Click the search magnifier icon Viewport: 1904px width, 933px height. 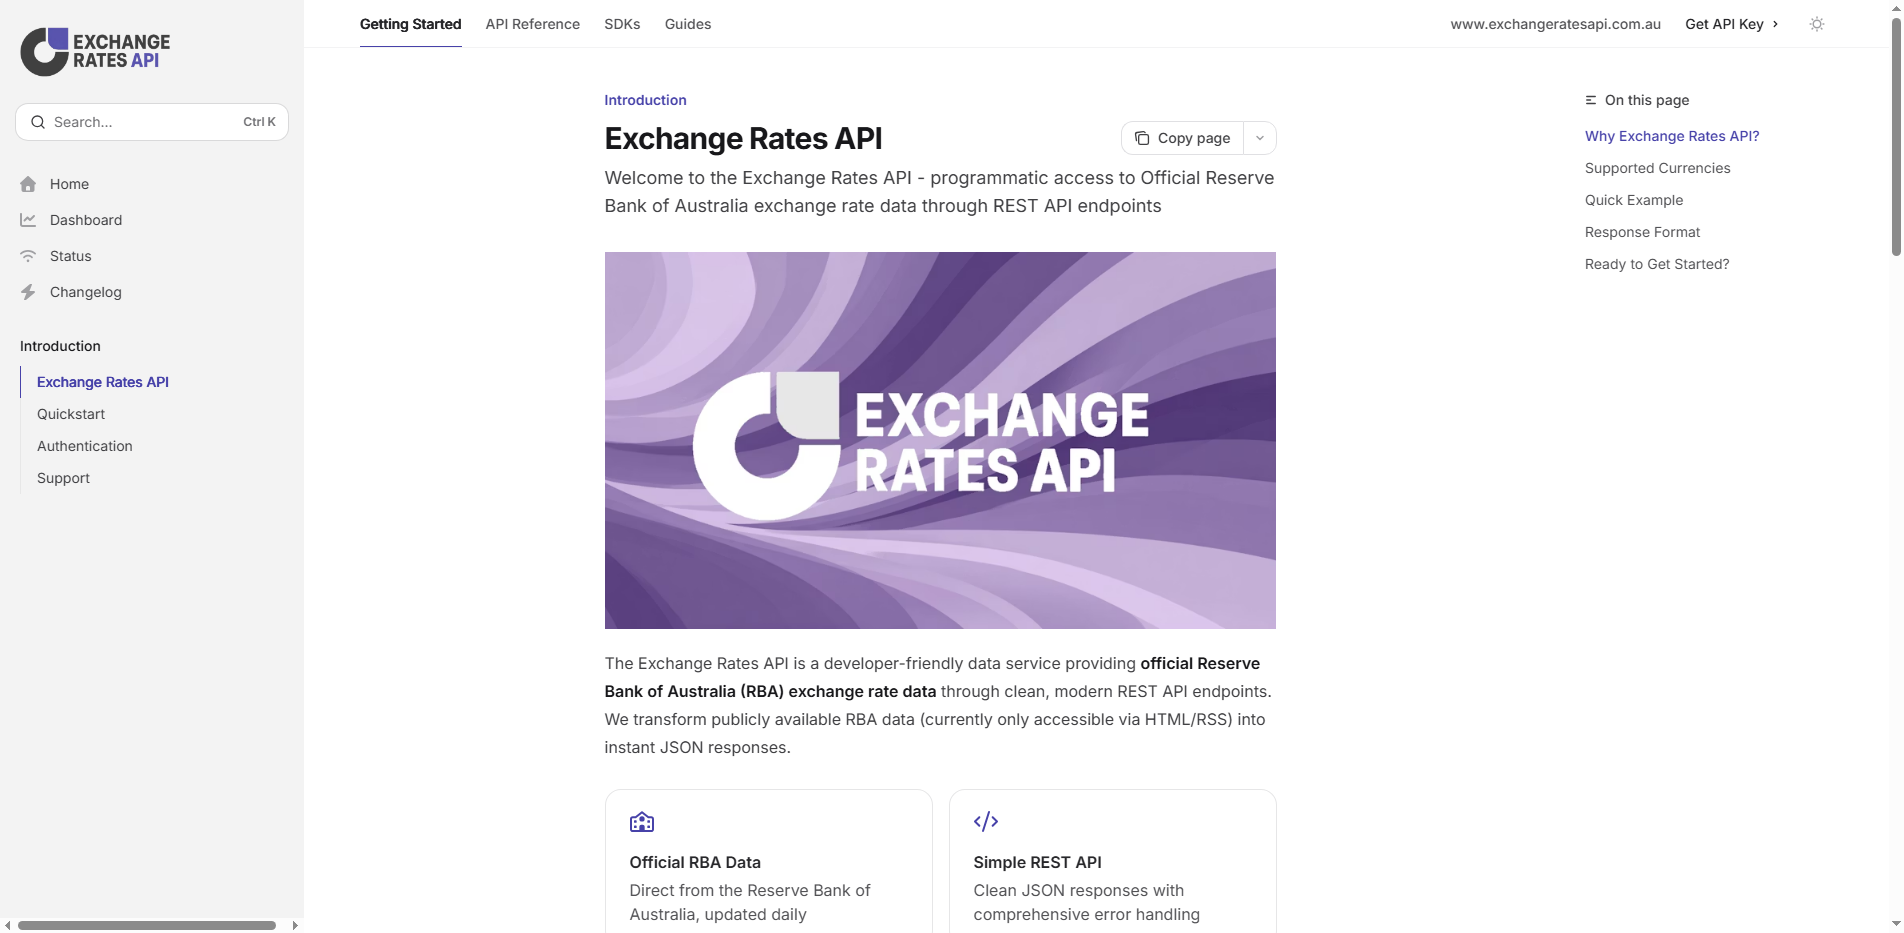[x=38, y=121]
